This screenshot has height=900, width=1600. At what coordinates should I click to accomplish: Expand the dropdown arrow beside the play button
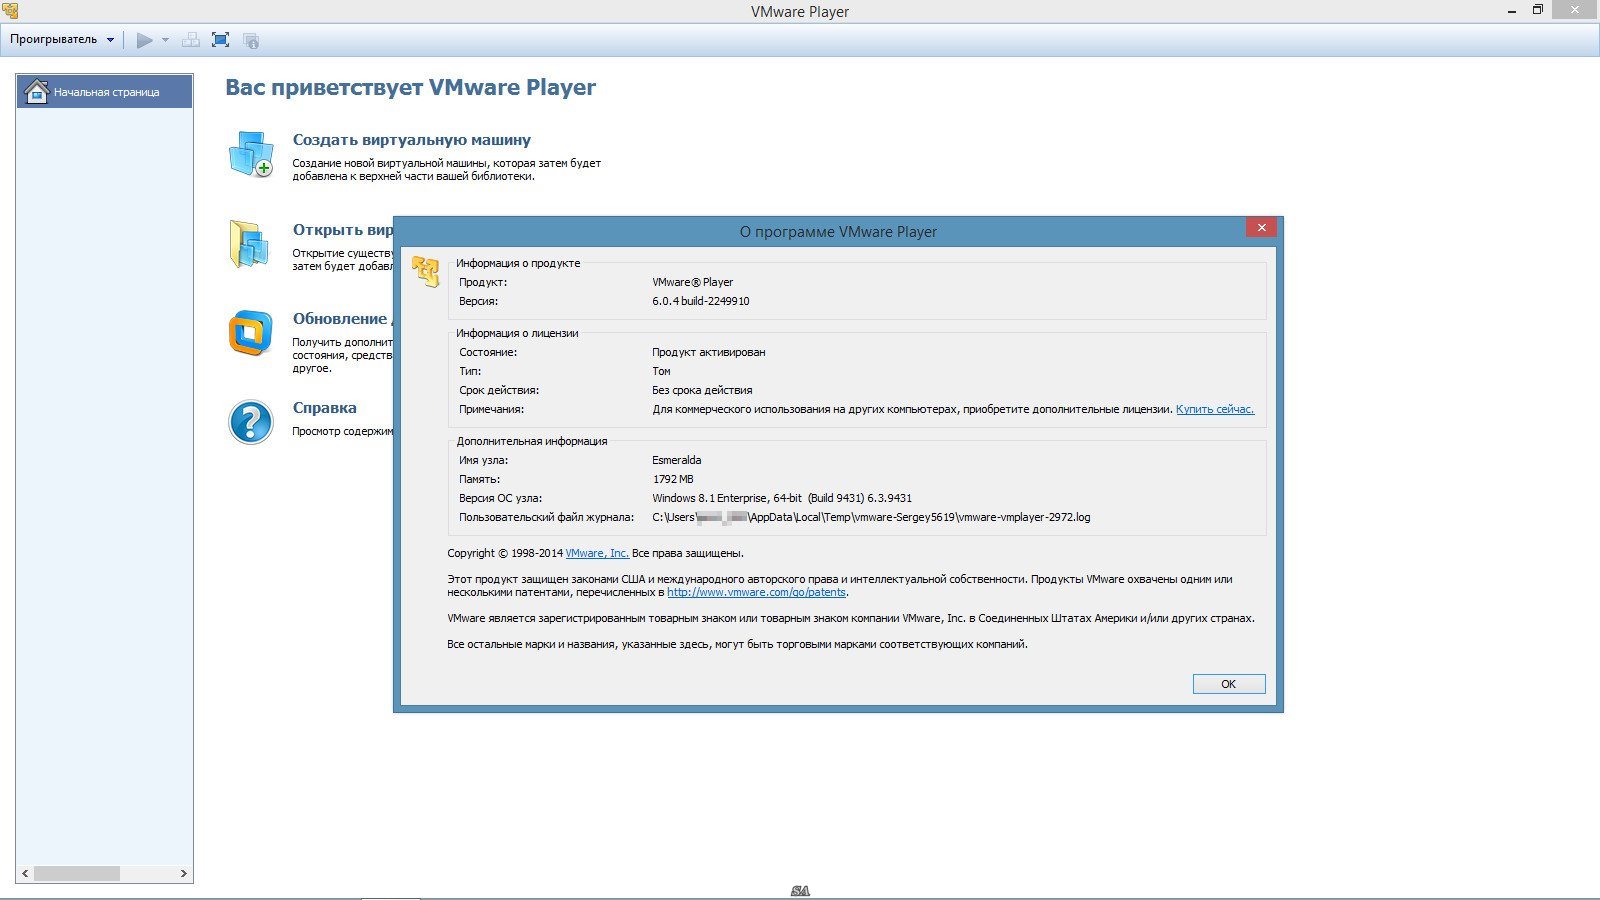click(165, 40)
